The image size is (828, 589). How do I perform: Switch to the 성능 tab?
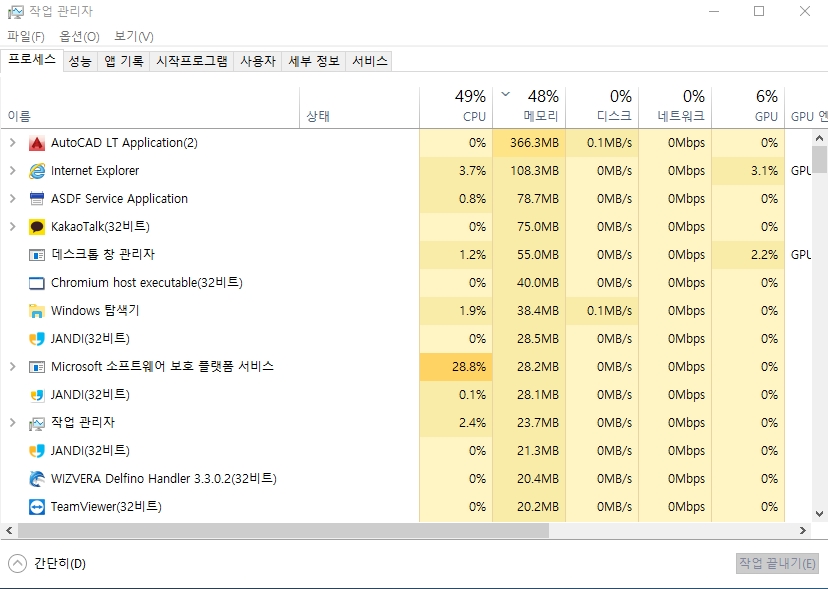(80, 61)
